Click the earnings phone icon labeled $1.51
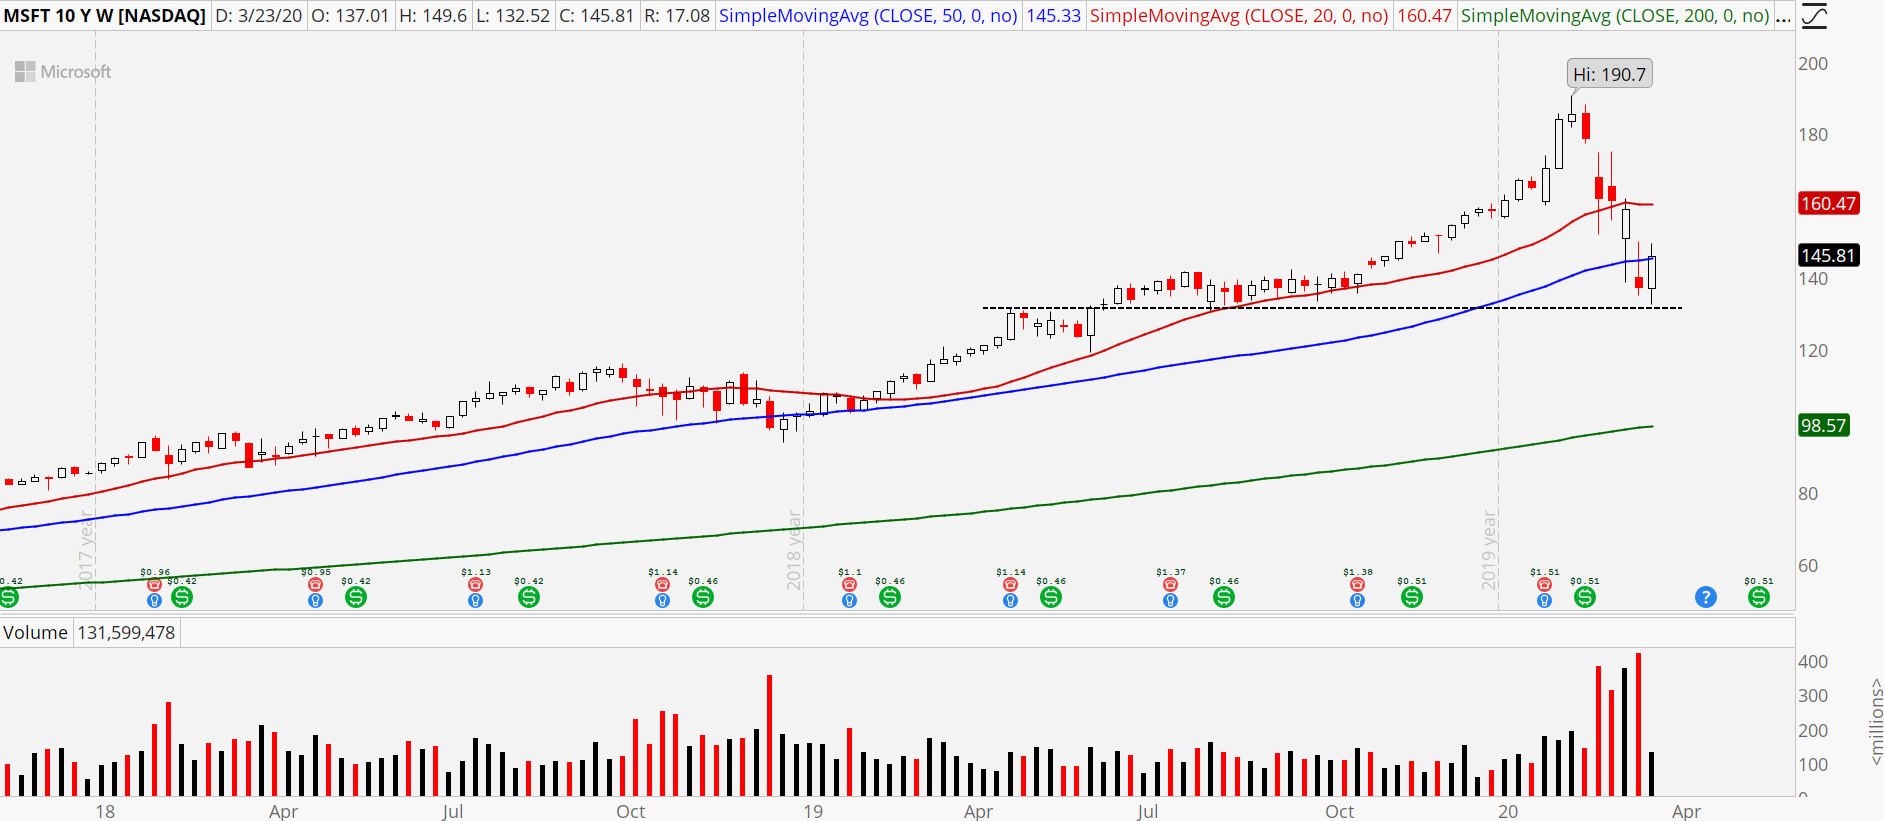 [1544, 585]
